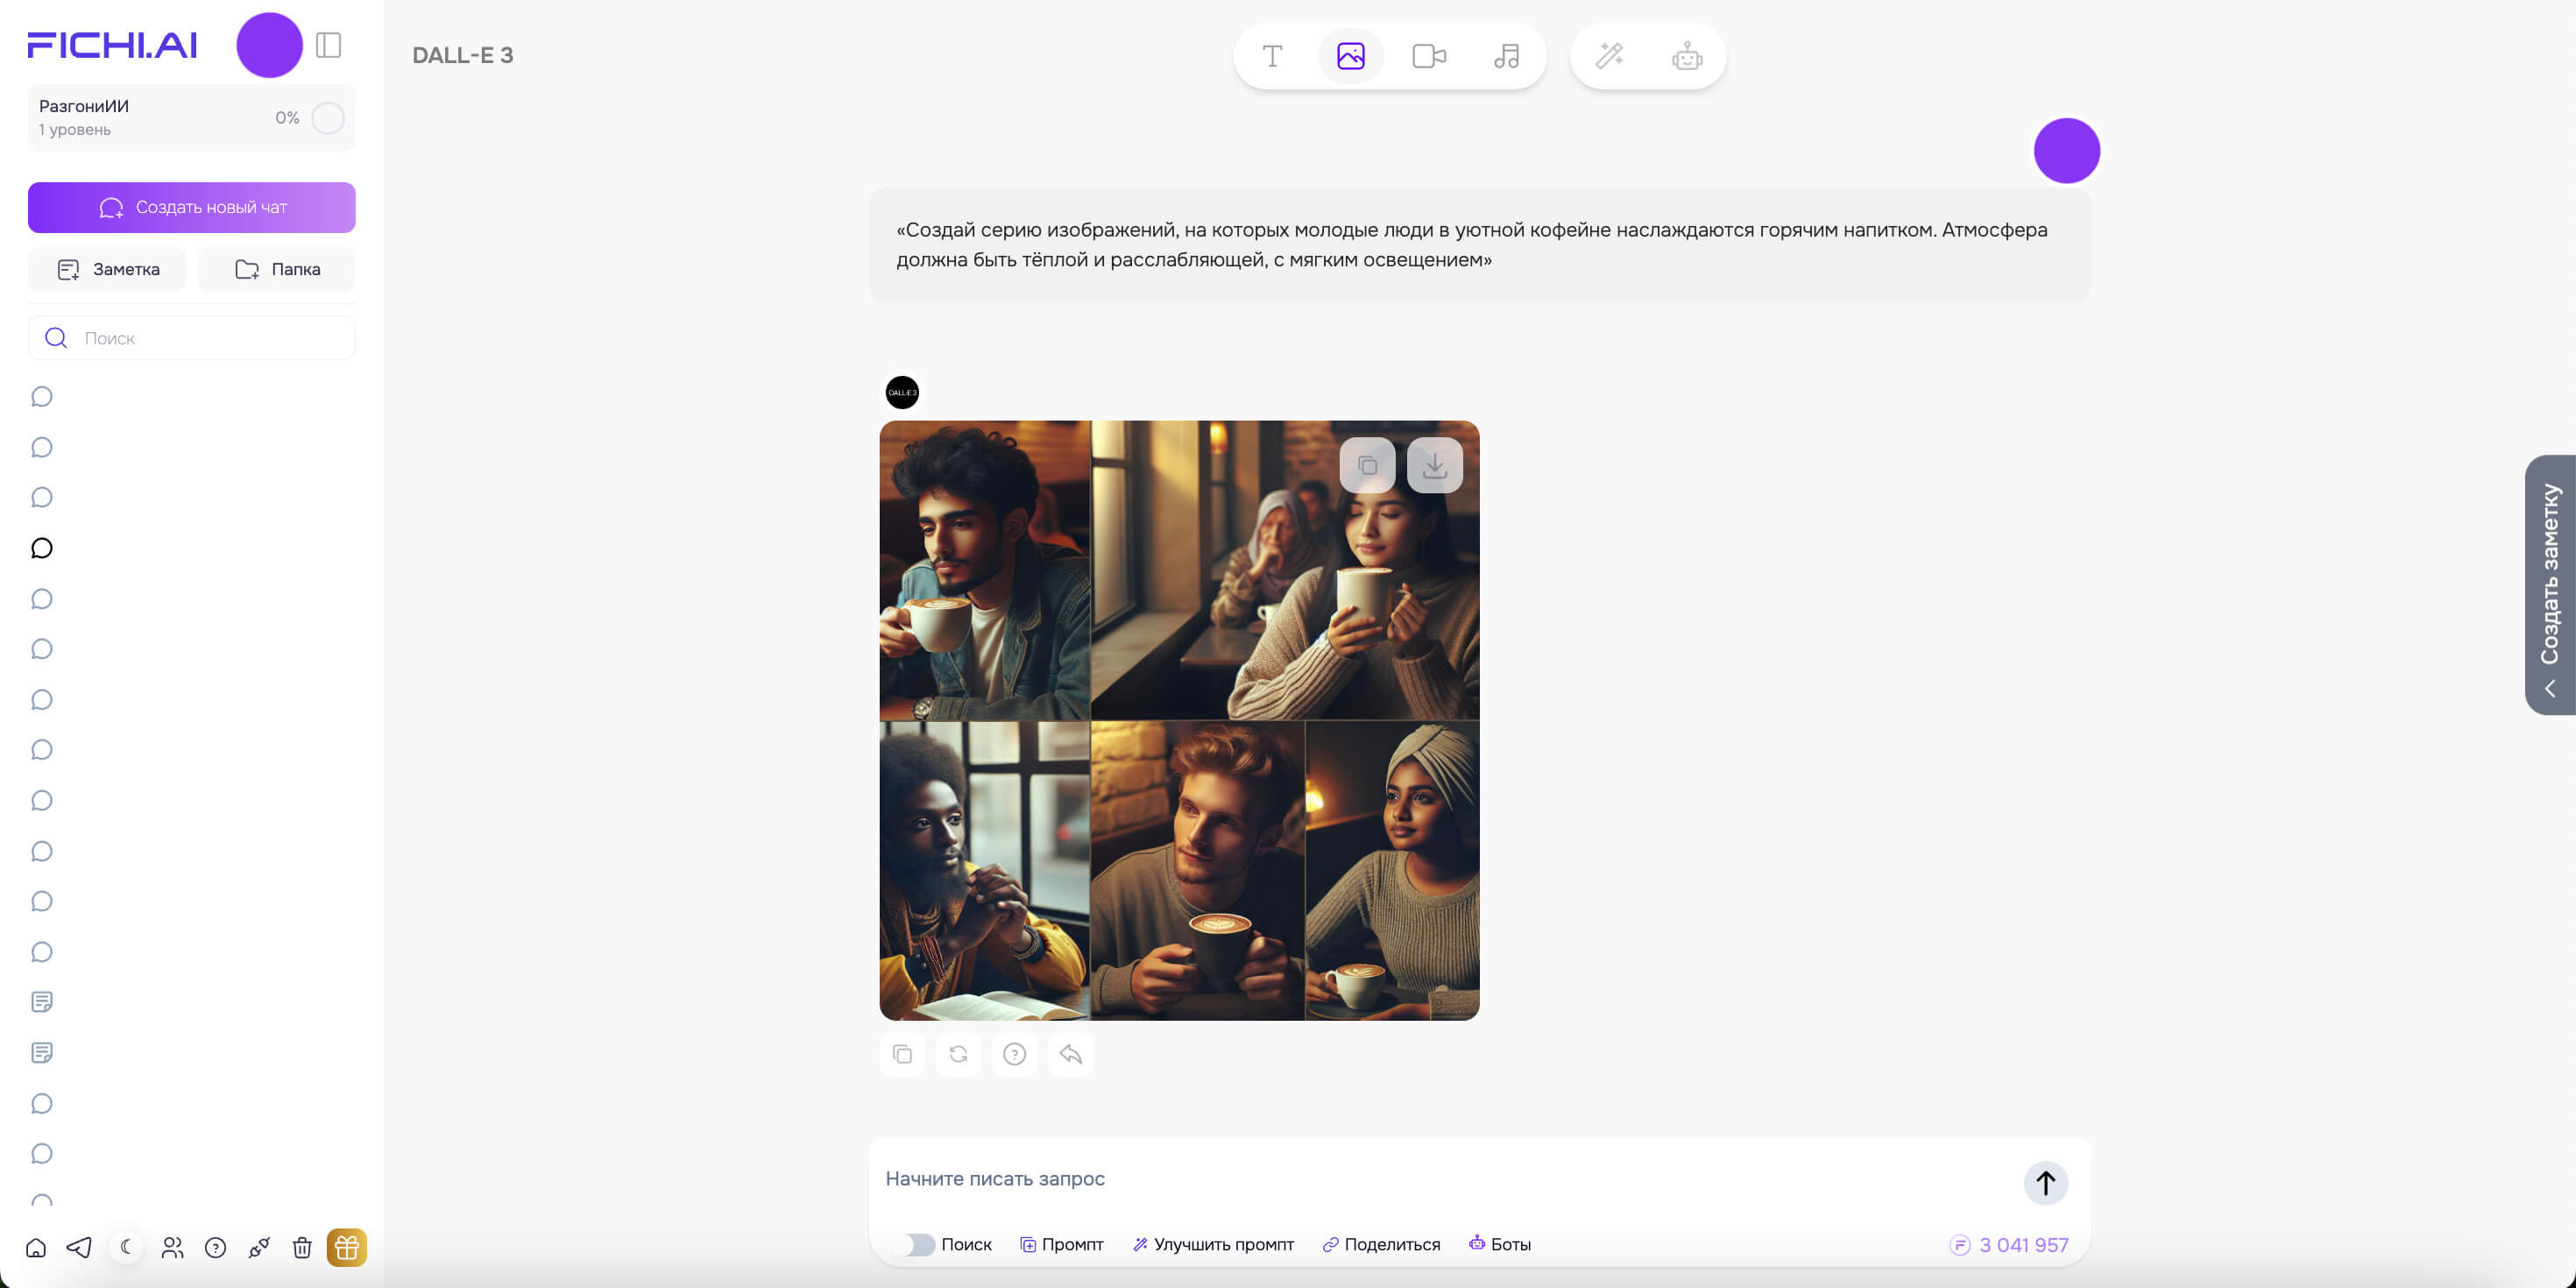The image size is (2576, 1288).
Task: Open the robot bots icon in top bar
Action: 1687,56
